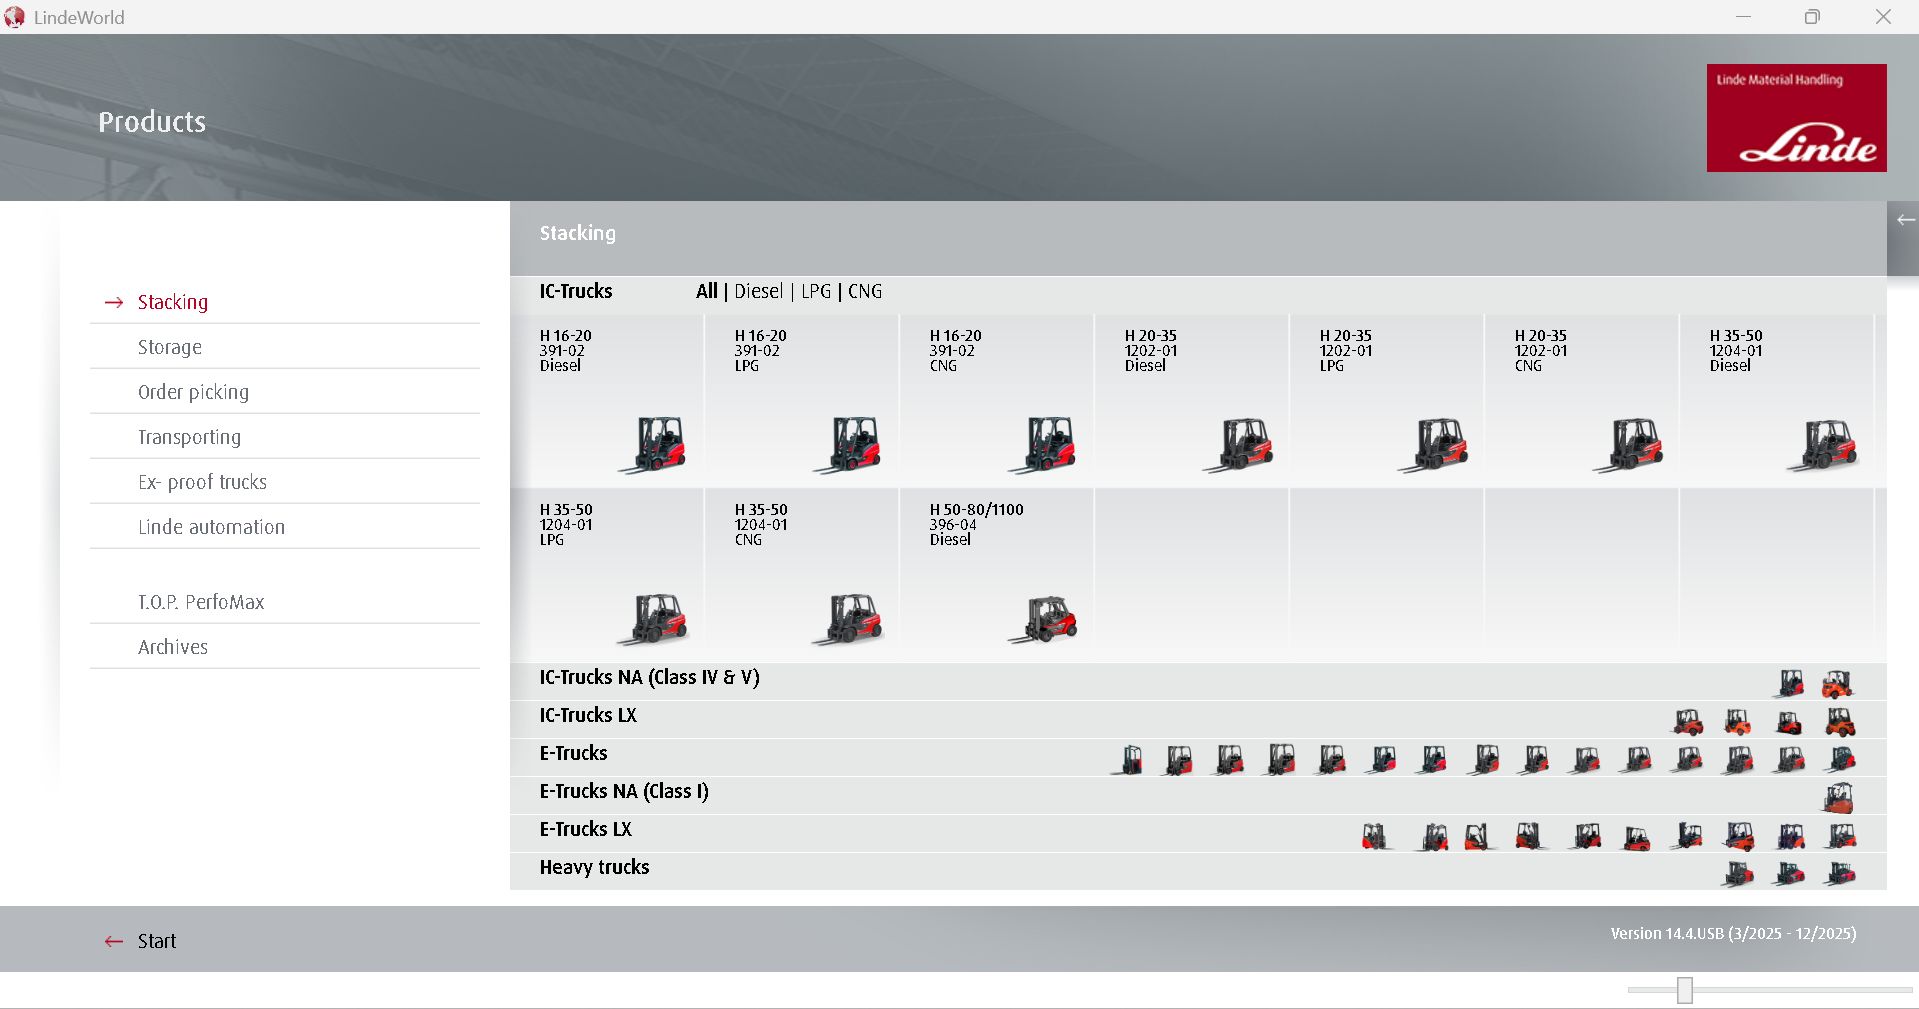Image resolution: width=1919 pixels, height=1009 pixels.
Task: Click first forklift icon in IC-Trucks LX row
Action: pyautogui.click(x=1688, y=722)
